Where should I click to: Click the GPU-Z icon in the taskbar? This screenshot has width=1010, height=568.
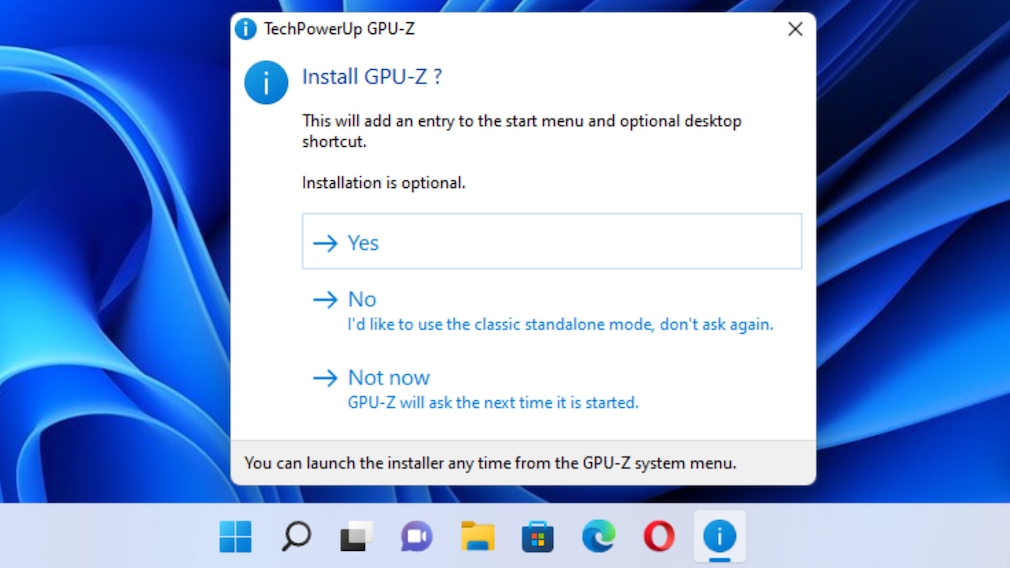[719, 537]
